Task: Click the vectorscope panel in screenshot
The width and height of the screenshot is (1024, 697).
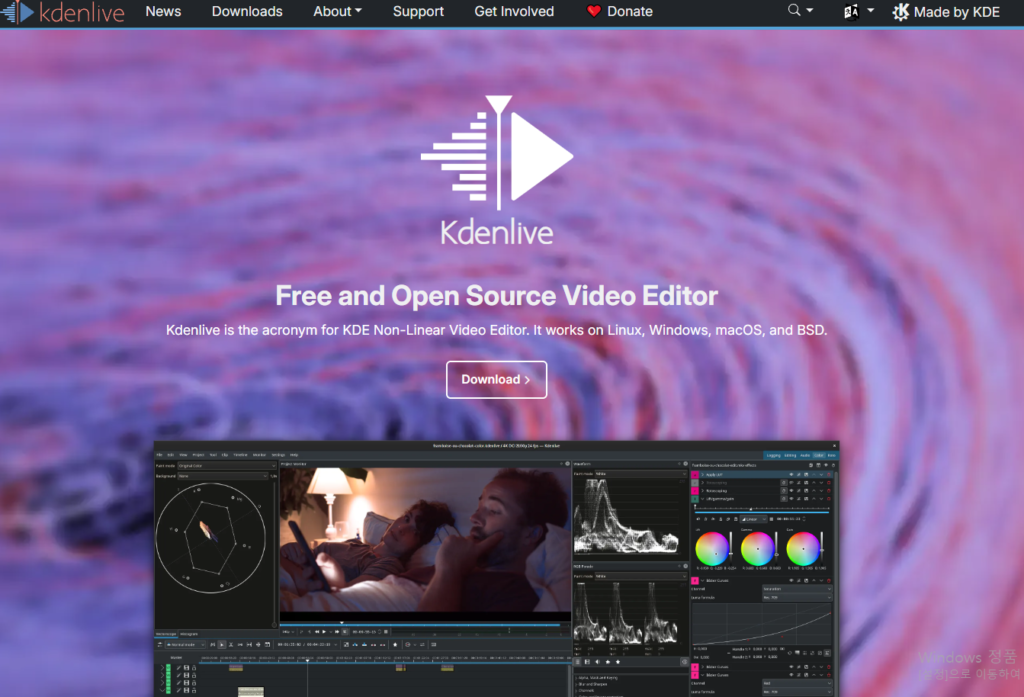Action: coord(211,538)
